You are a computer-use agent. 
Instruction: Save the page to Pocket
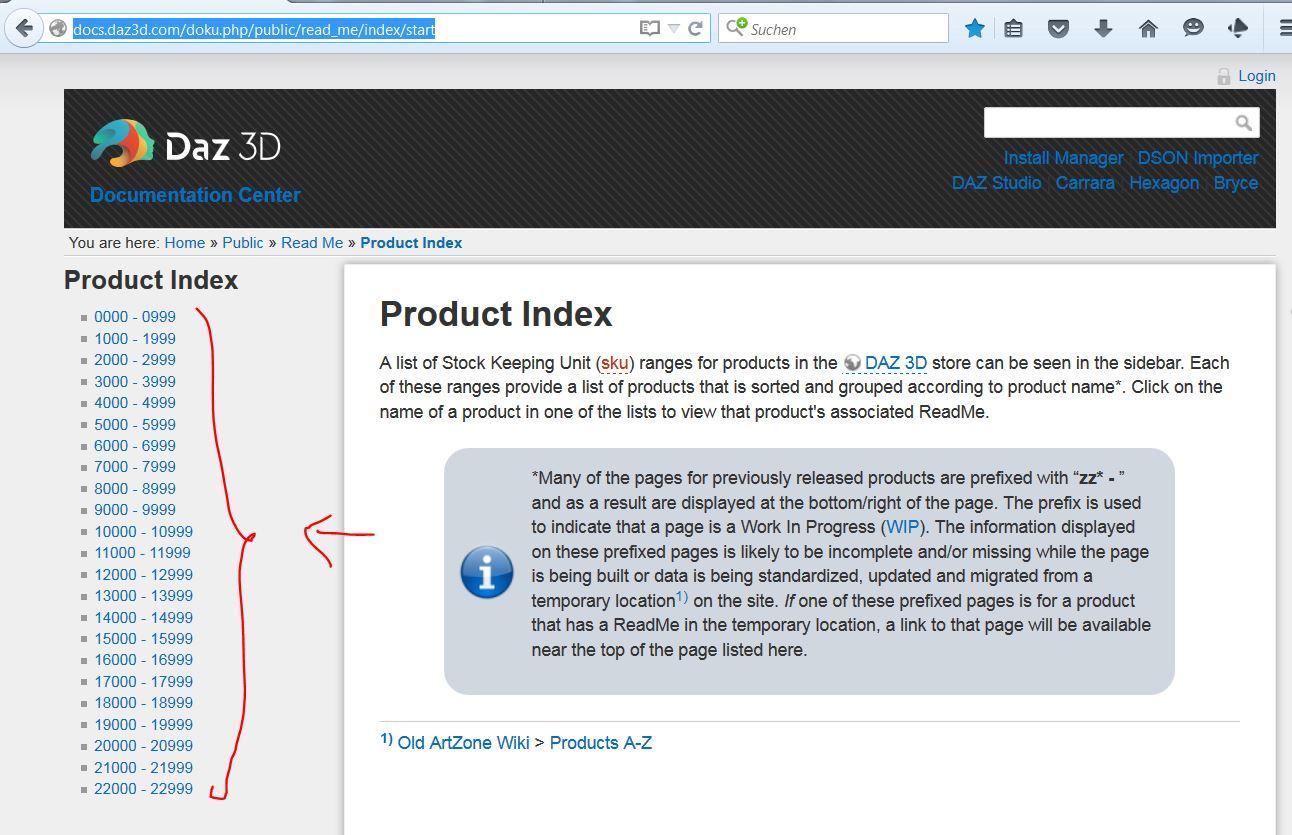click(x=1058, y=29)
